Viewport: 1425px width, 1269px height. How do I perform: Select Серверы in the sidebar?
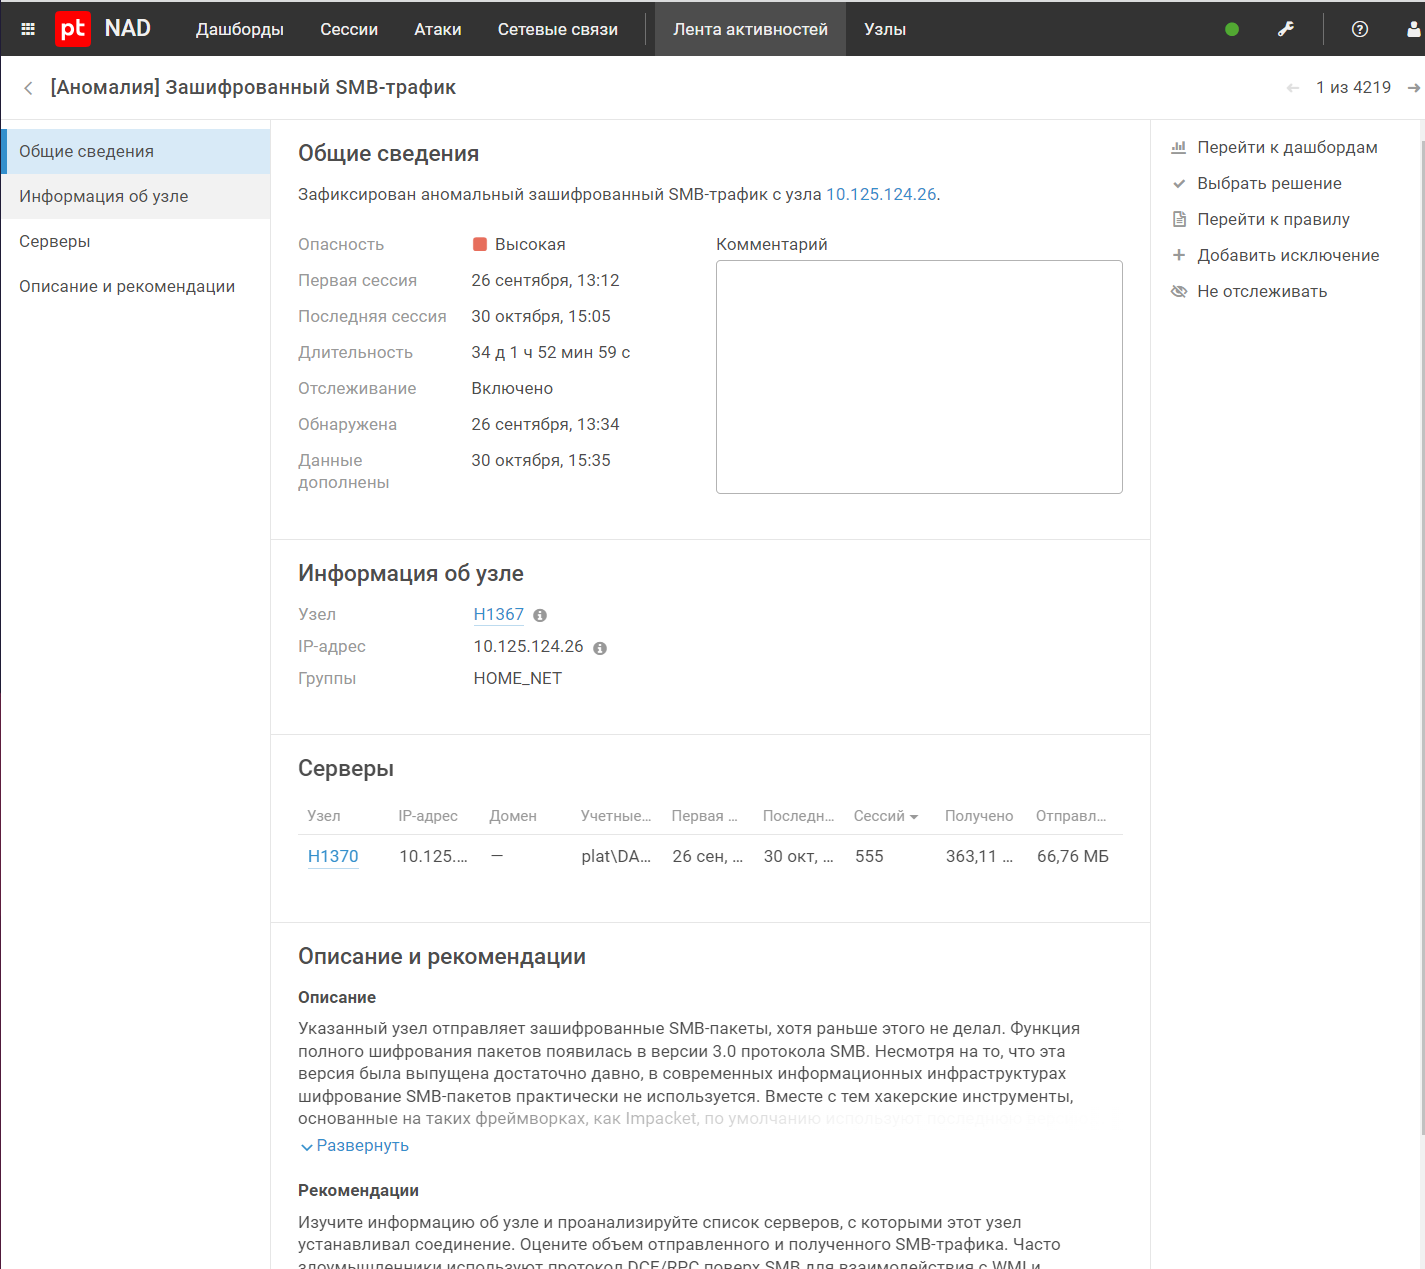pos(135,241)
